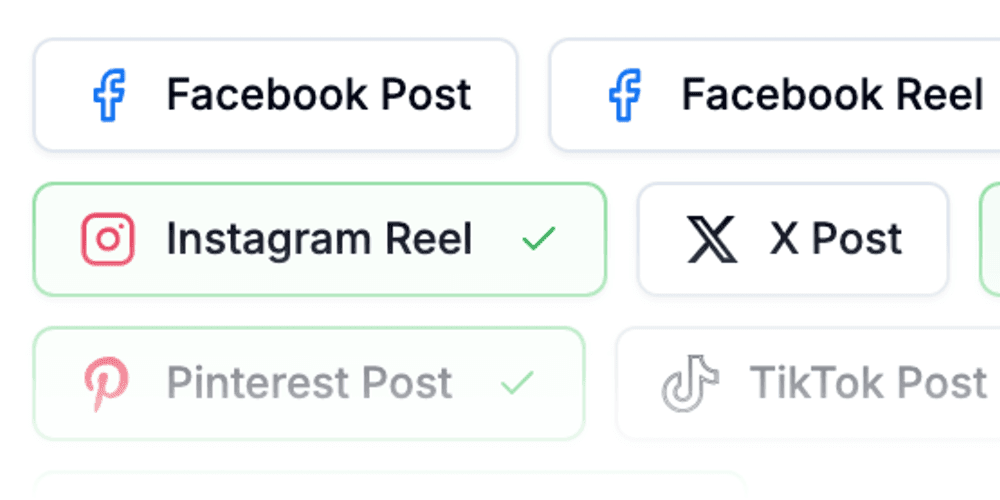The image size is (1000, 500).
Task: Click the "Instagram Reel" text label
Action: click(x=319, y=240)
